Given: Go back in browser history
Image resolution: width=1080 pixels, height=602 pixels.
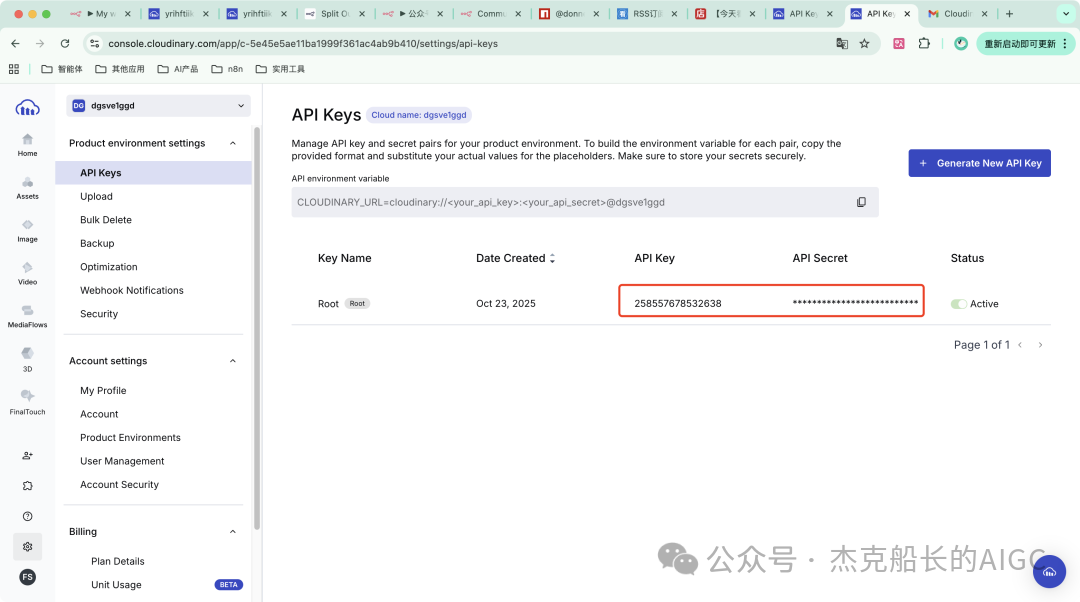Looking at the screenshot, I should pyautogui.click(x=15, y=43).
